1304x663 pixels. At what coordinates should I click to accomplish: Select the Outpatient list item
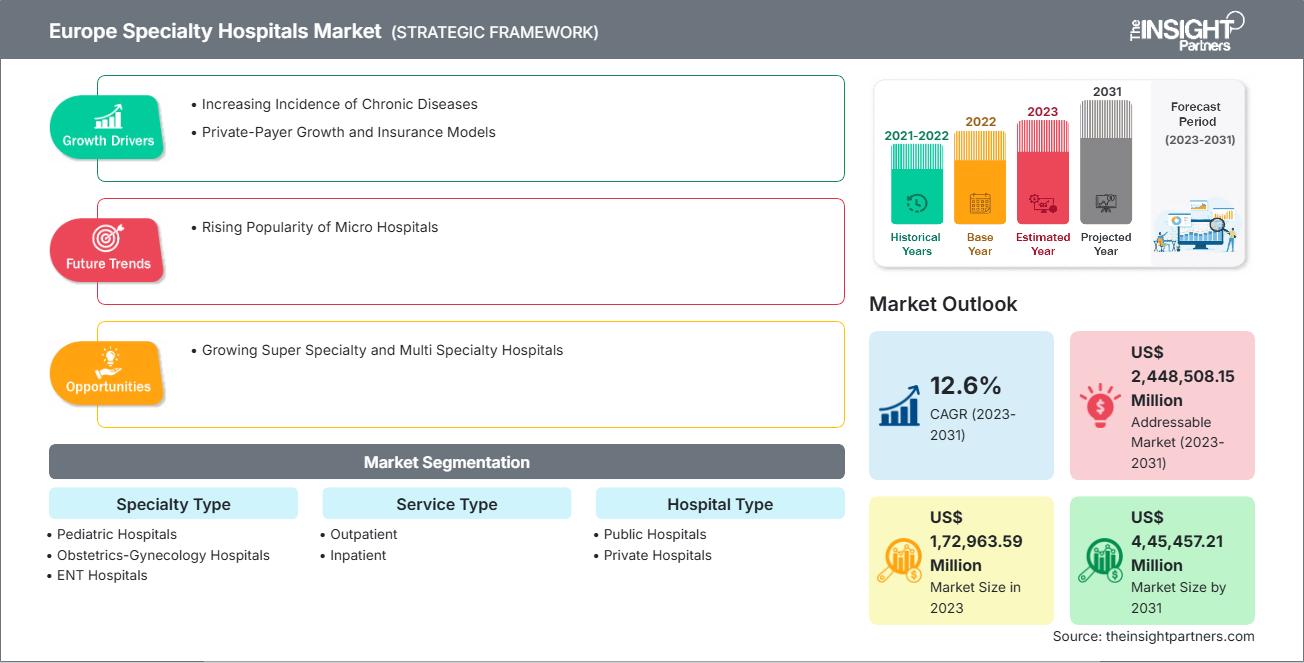coord(362,534)
